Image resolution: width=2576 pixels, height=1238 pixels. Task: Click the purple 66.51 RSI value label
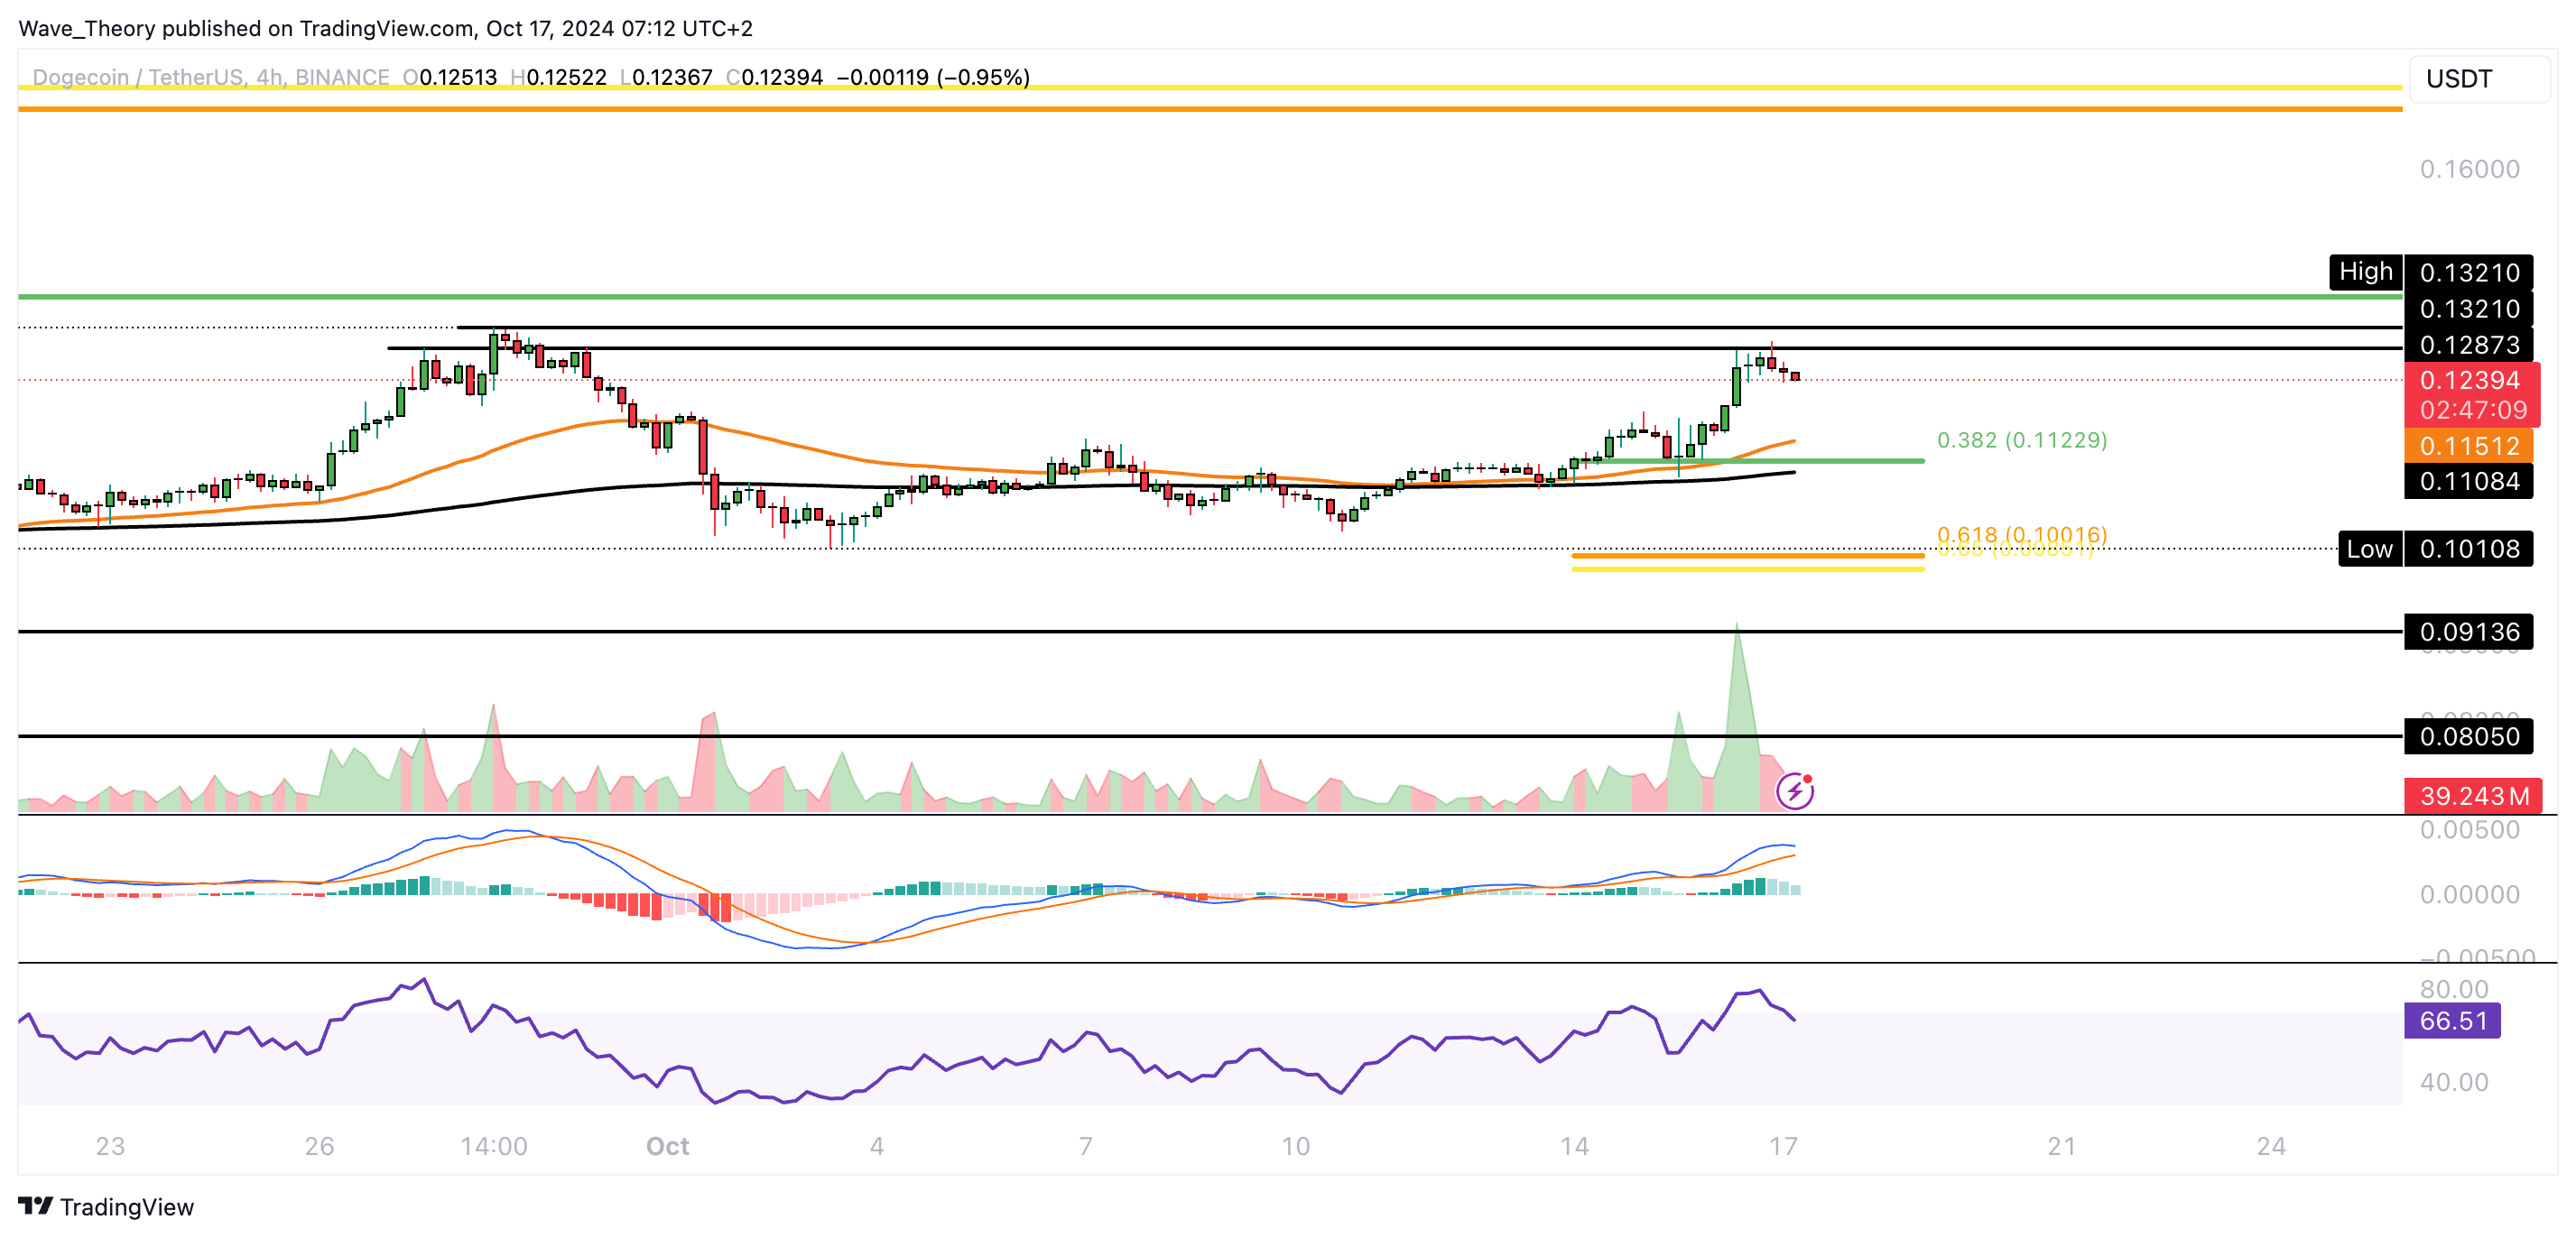tap(2452, 1020)
